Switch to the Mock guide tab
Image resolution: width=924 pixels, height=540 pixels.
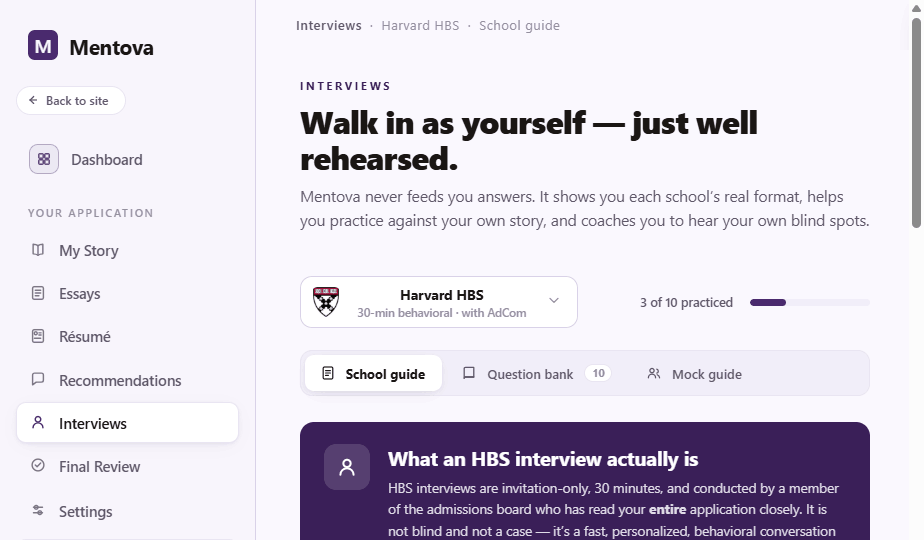694,373
